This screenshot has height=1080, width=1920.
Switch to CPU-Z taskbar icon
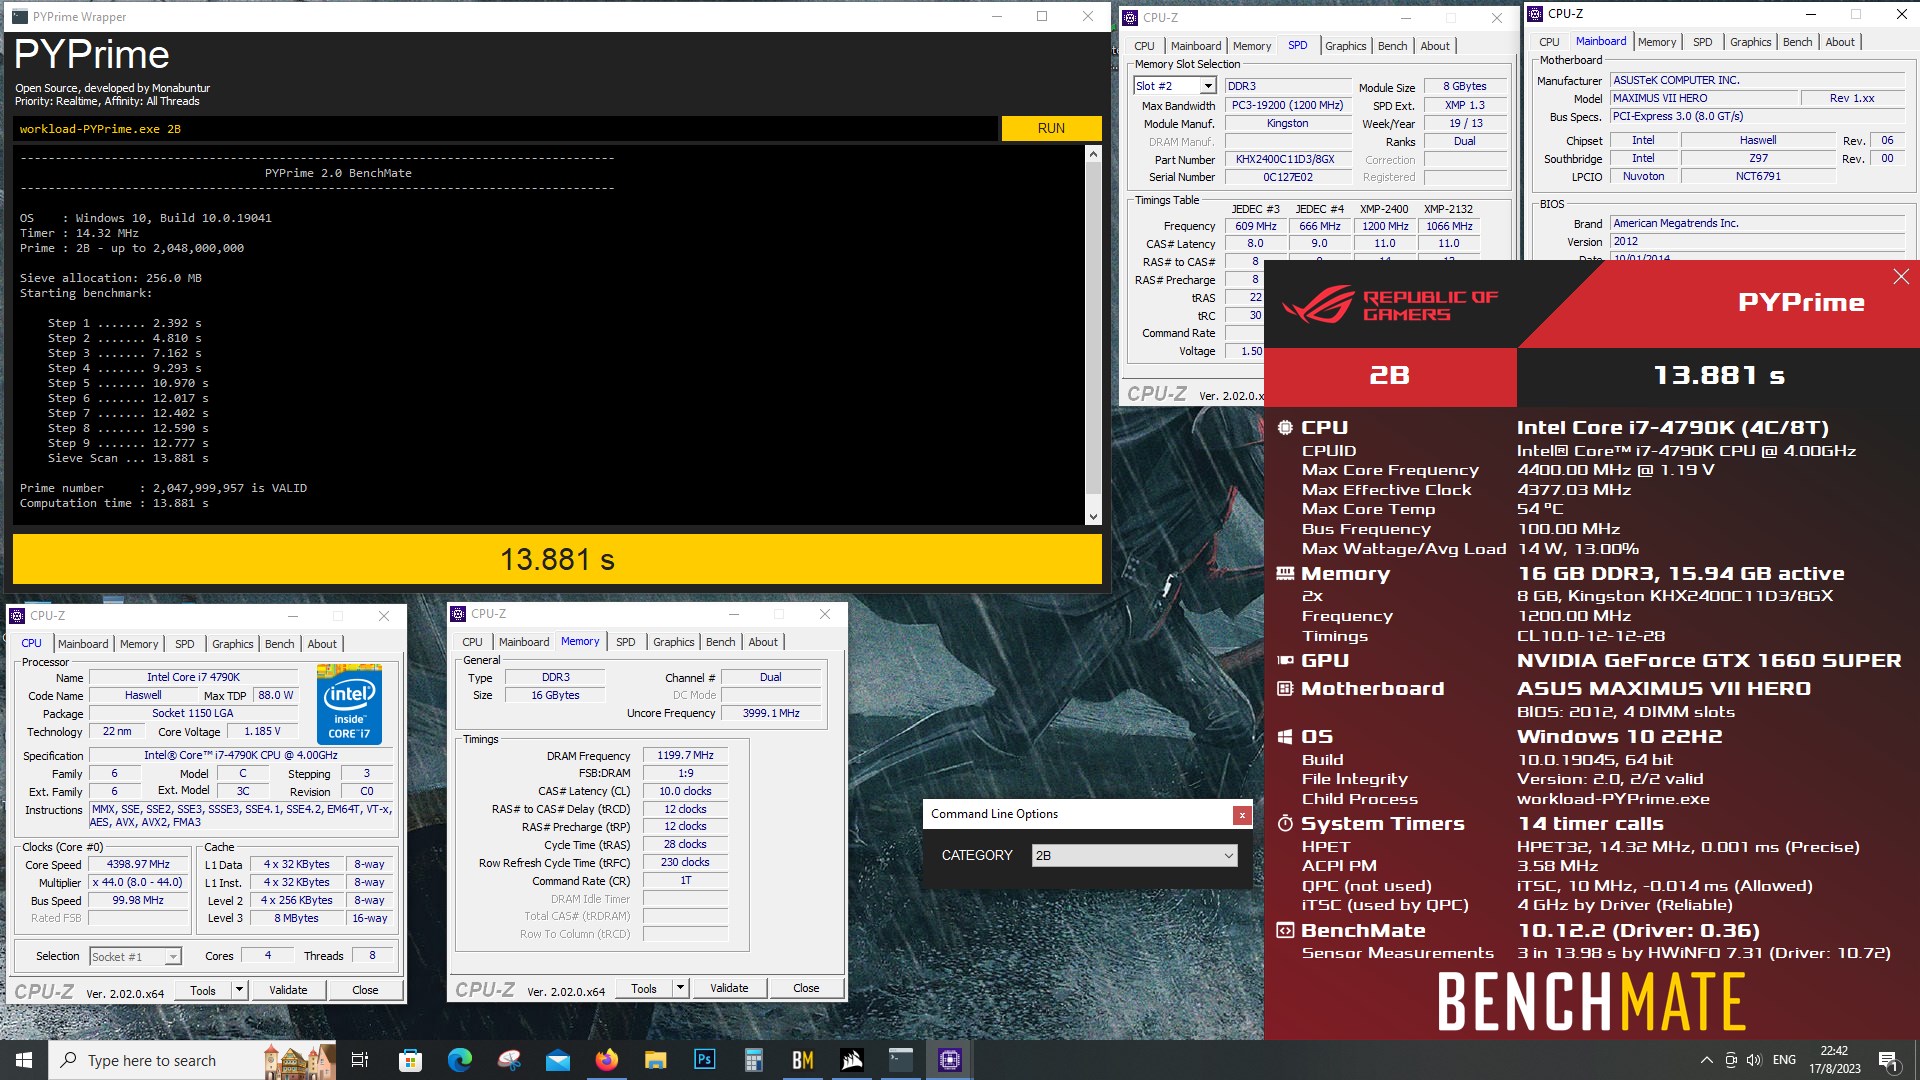point(950,1060)
